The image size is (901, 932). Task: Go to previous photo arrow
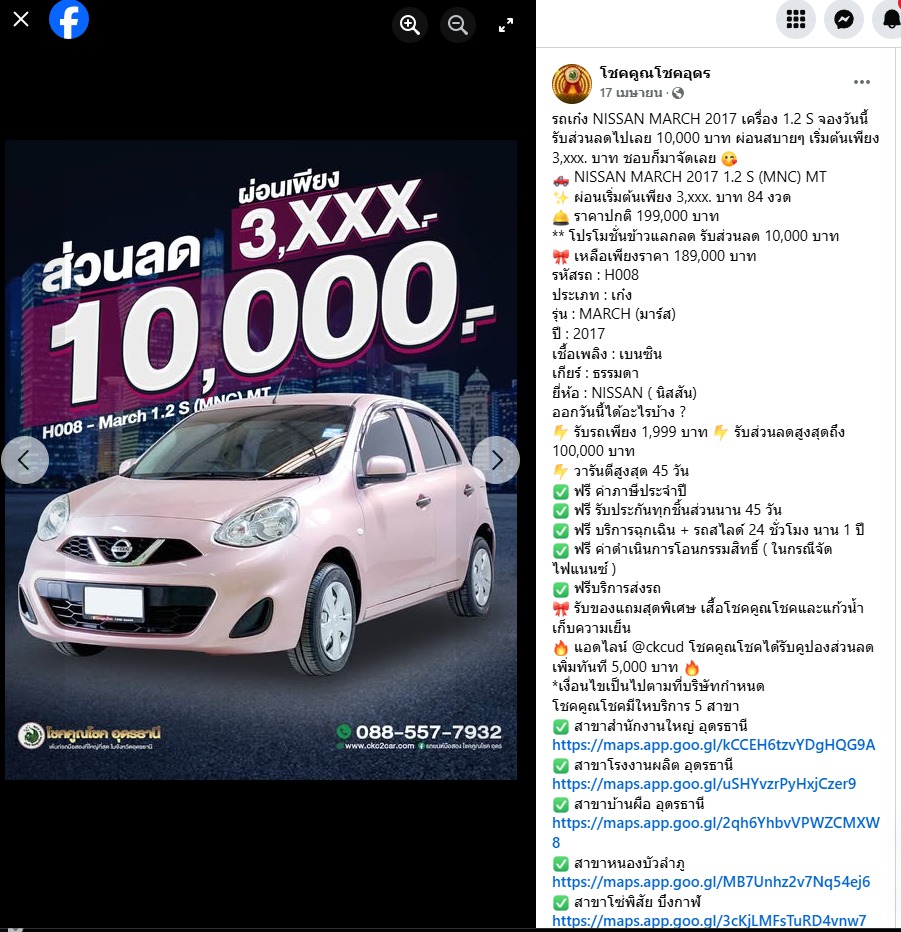pyautogui.click(x=24, y=460)
